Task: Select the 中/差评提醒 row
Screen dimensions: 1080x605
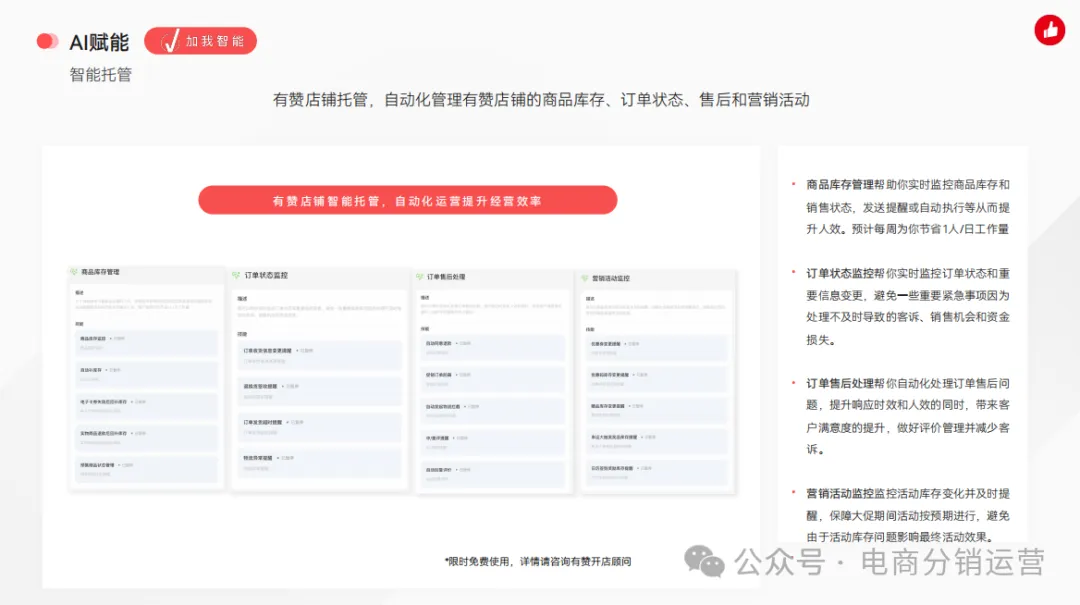Action: point(492,442)
